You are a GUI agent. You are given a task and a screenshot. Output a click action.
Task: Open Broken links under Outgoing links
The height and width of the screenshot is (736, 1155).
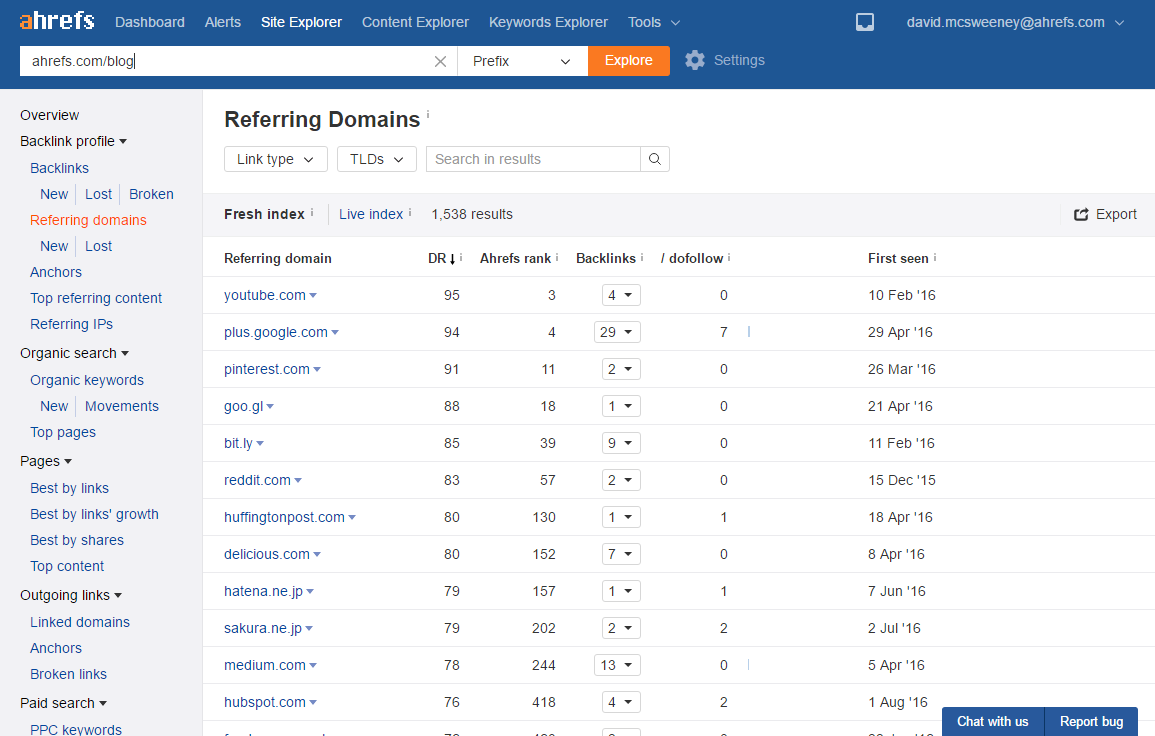[69, 674]
